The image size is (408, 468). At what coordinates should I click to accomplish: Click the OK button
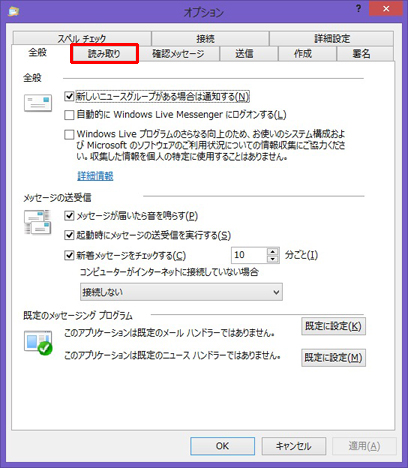[x=222, y=446]
